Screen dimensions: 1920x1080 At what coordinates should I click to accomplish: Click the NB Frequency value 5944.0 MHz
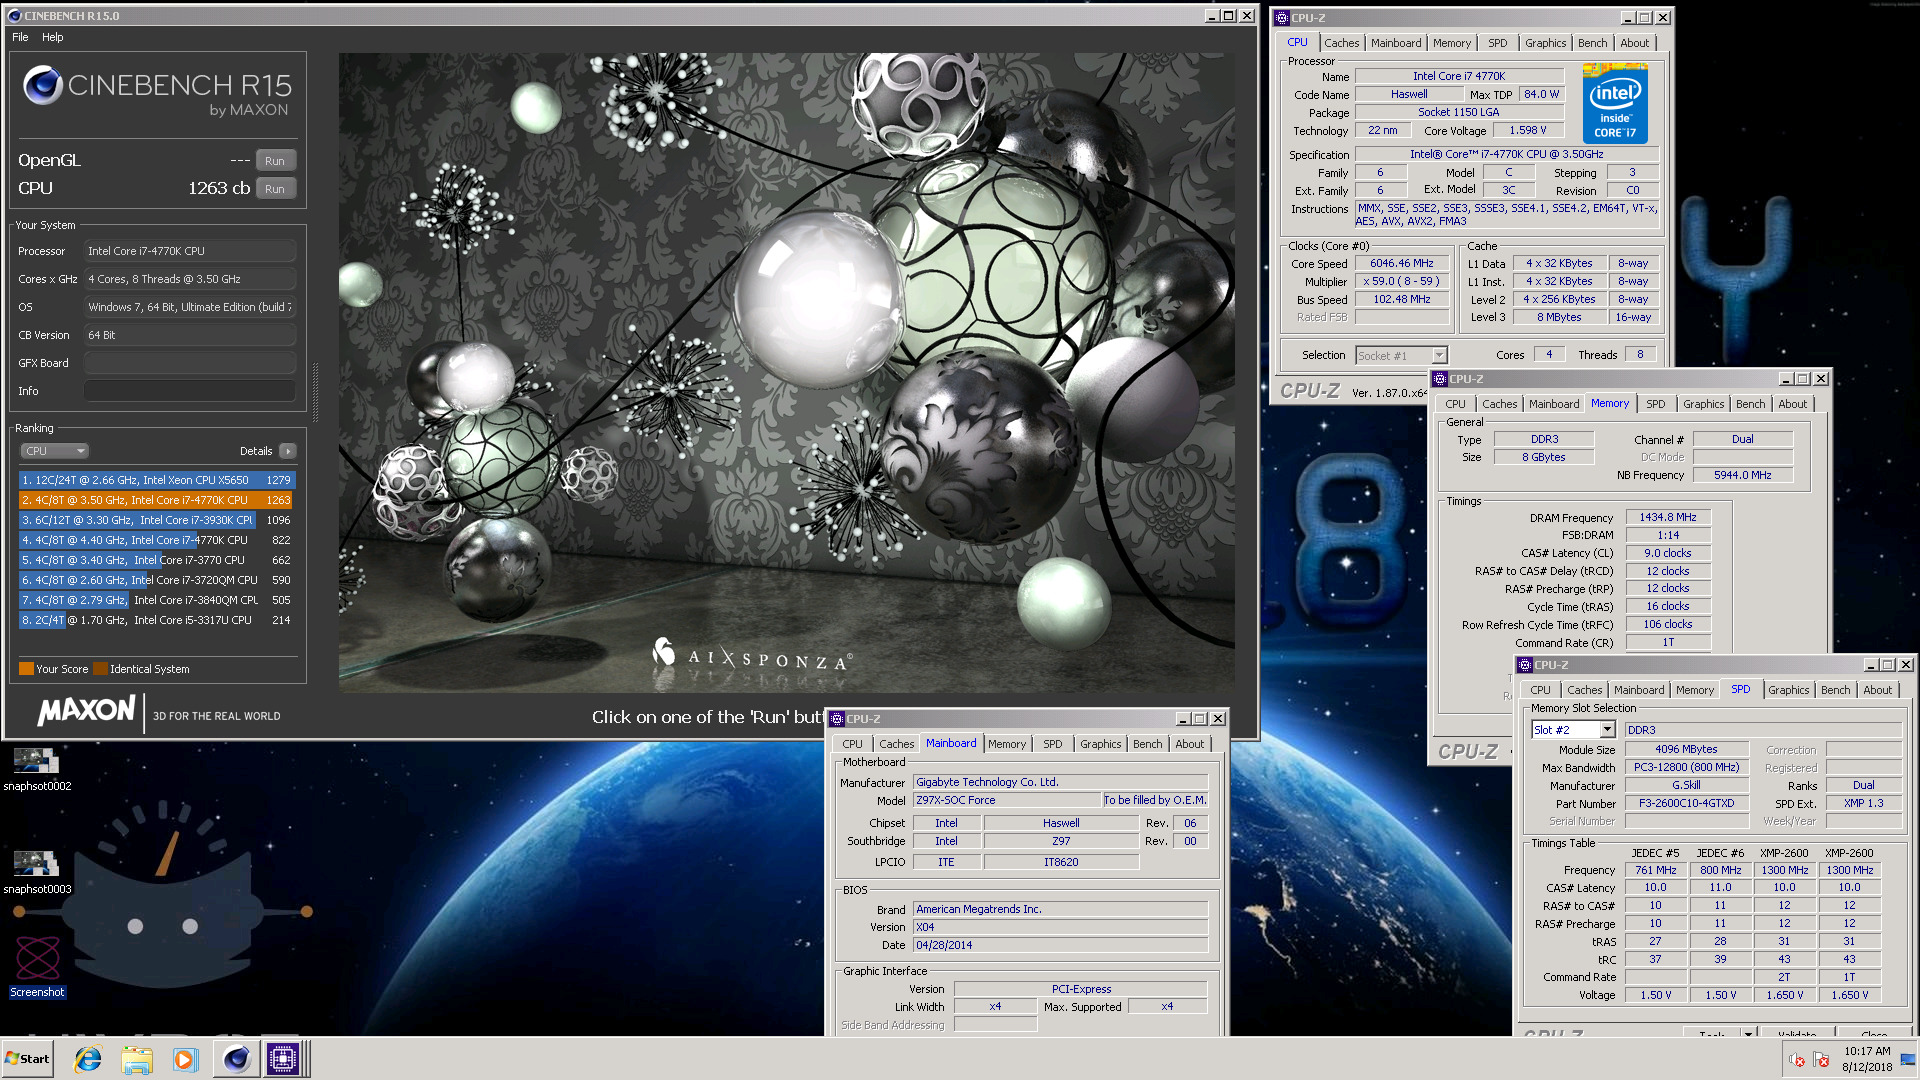coord(1743,475)
